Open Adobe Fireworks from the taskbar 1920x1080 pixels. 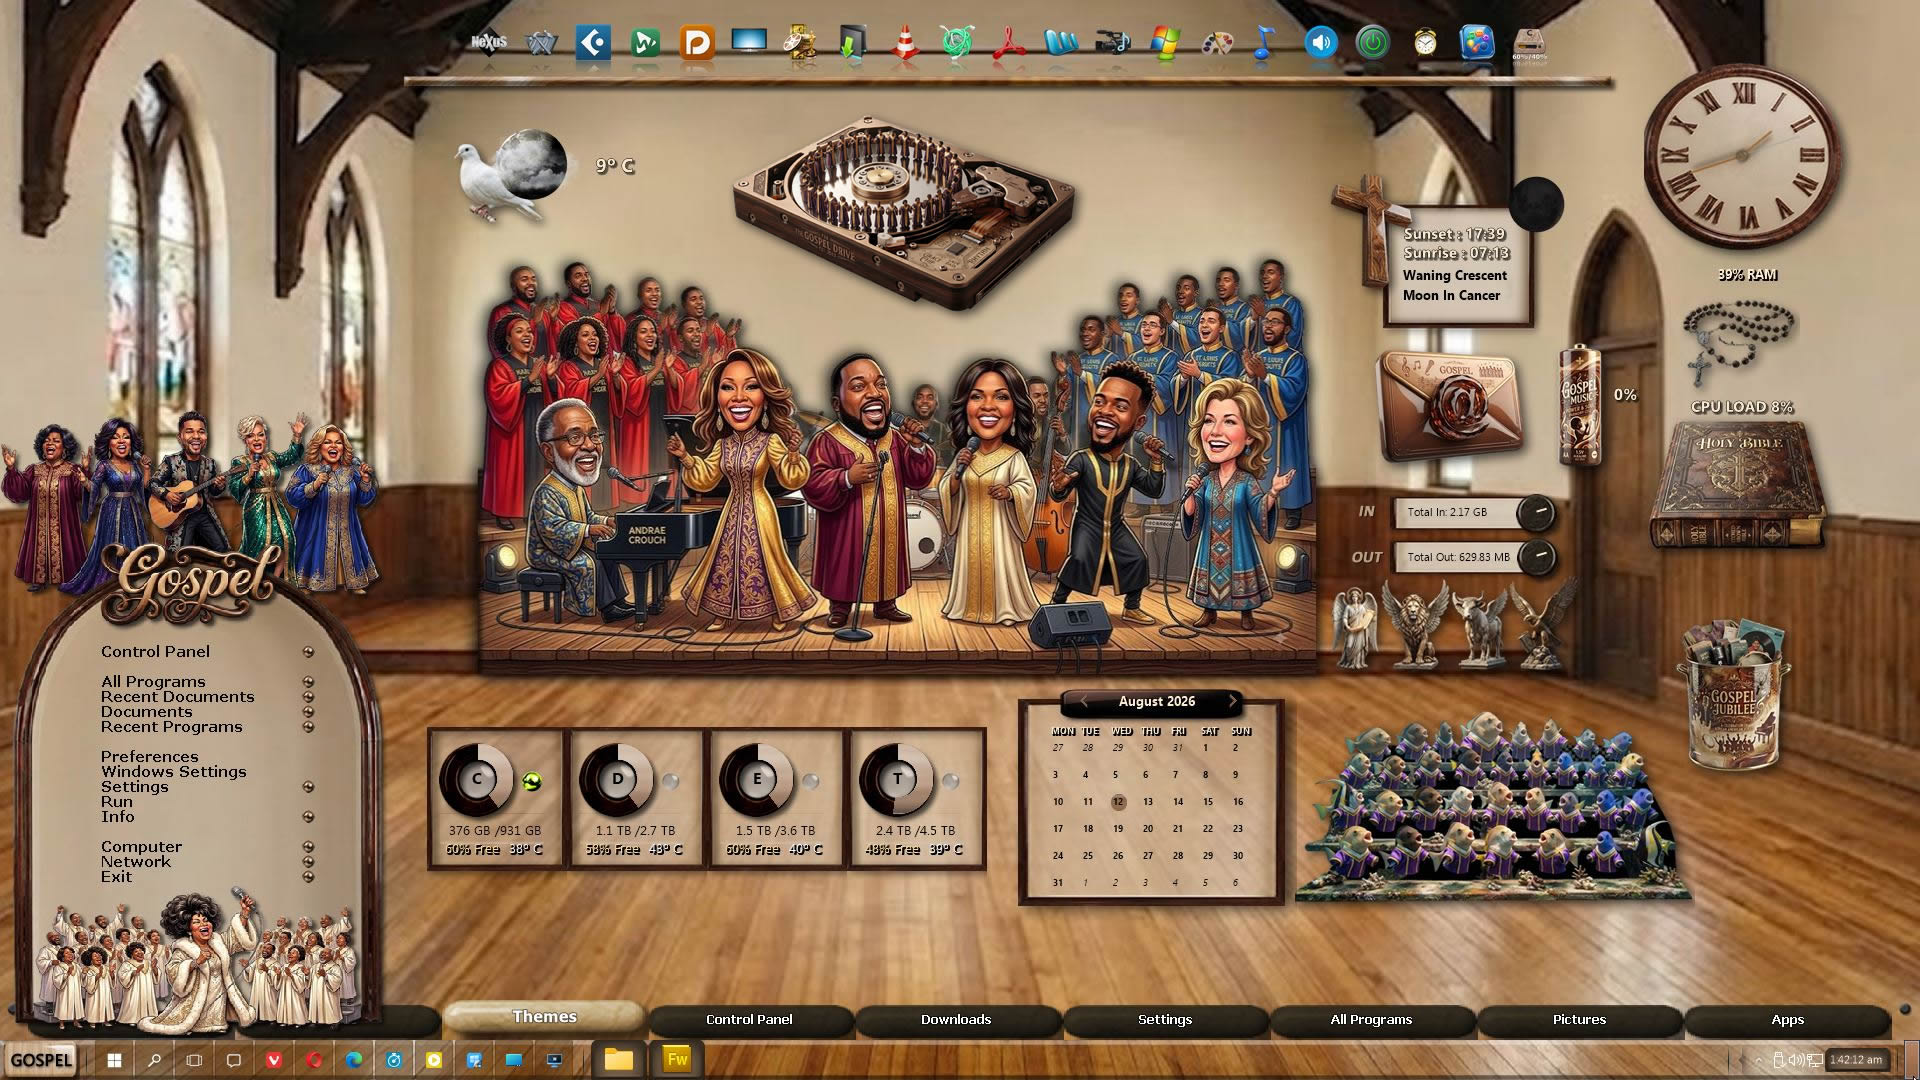tap(677, 1059)
